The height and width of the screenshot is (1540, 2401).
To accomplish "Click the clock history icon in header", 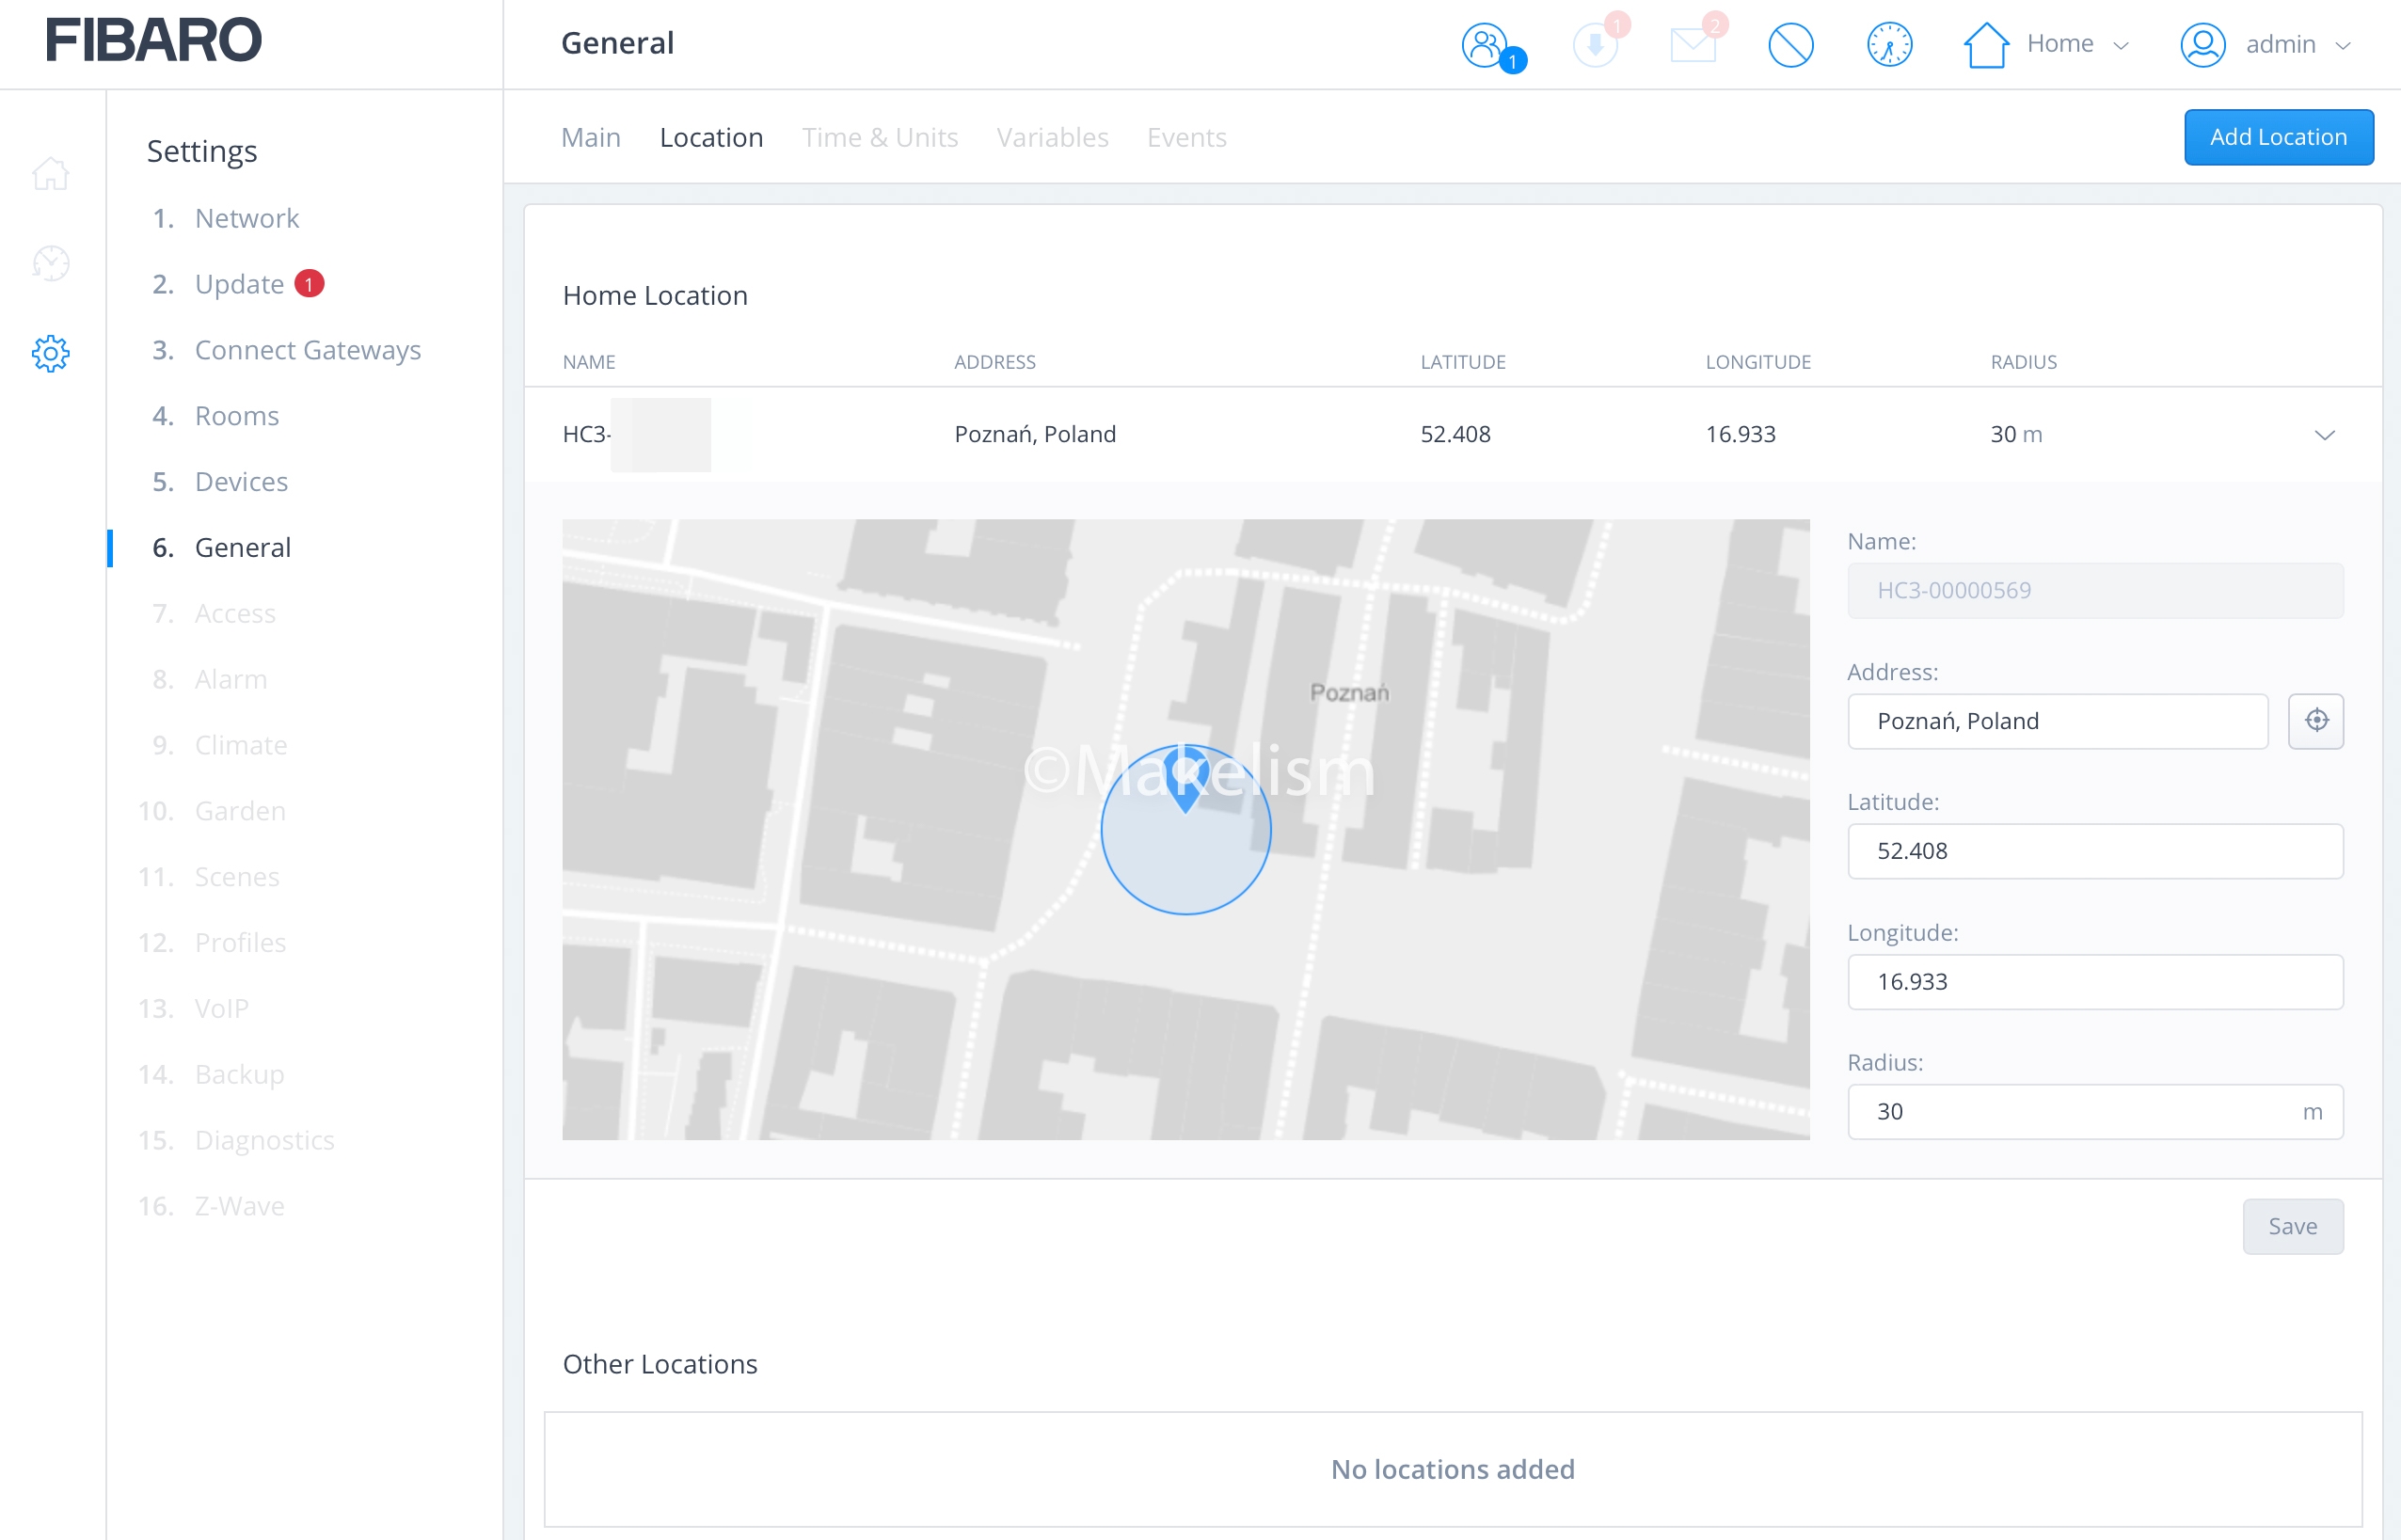I will pos(1889,45).
